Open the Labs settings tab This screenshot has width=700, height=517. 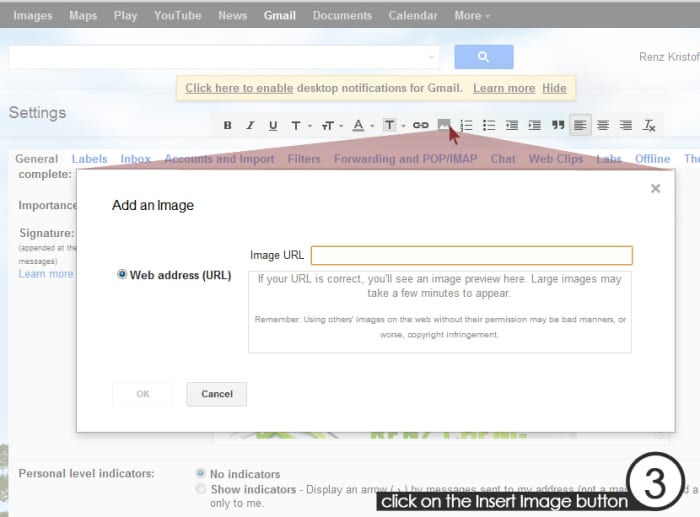click(x=609, y=159)
